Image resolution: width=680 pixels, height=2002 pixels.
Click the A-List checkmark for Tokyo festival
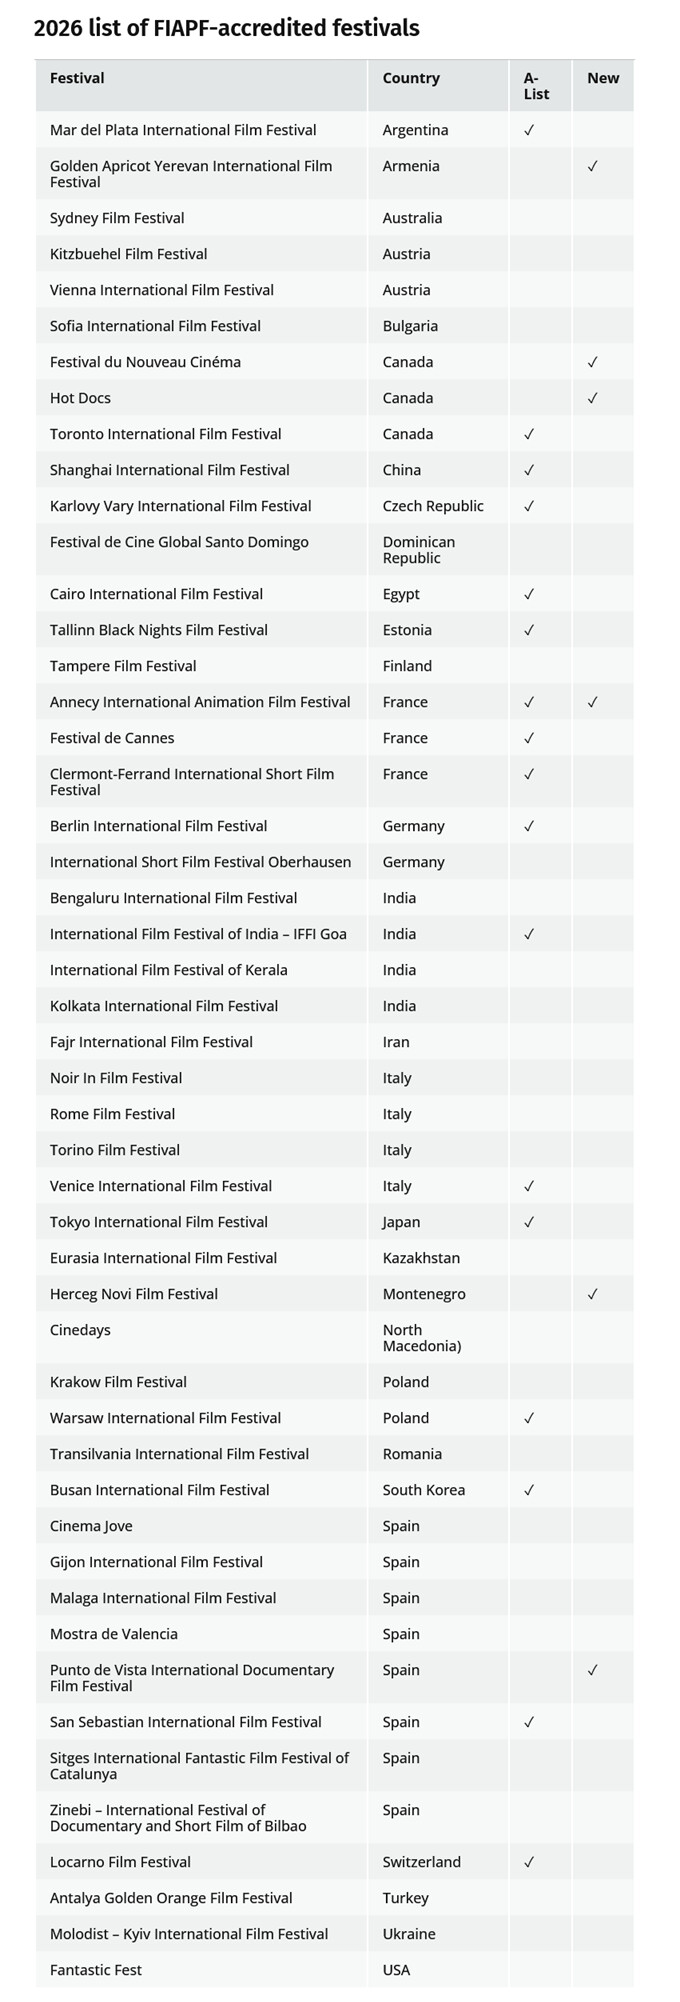pos(529,1222)
